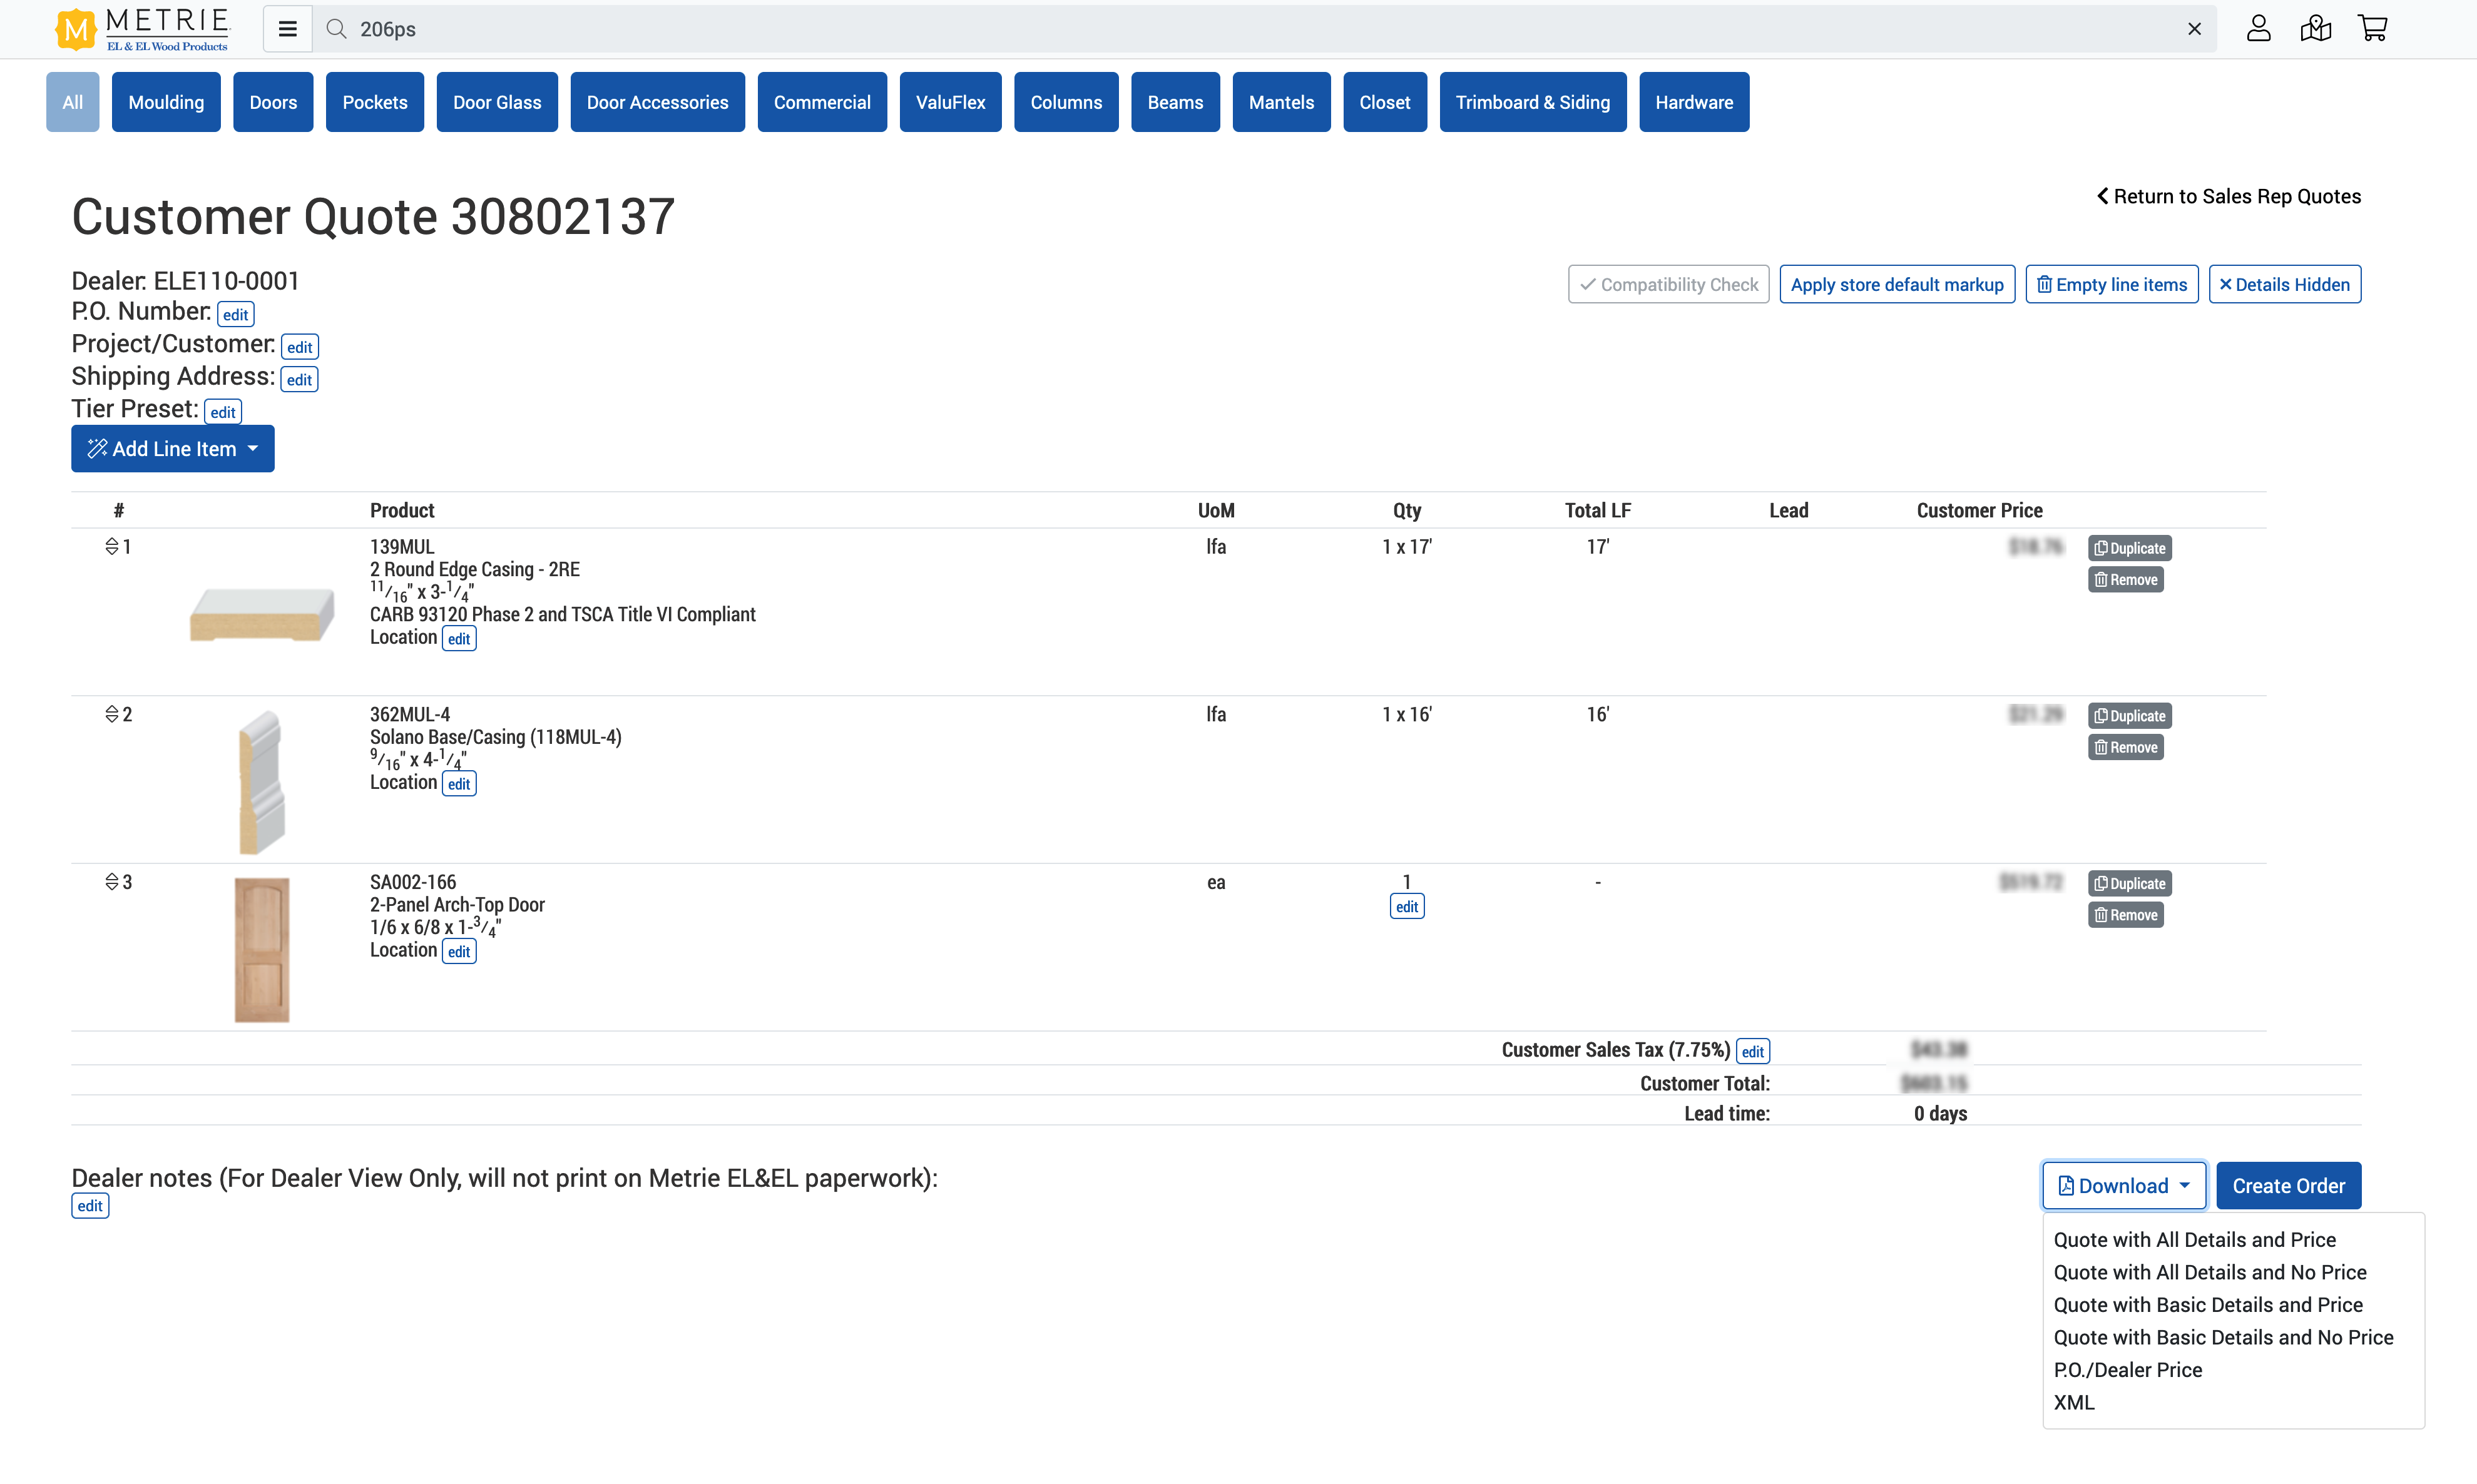The image size is (2477, 1484).
Task: Open the hamburger menu icon
Action: (x=287, y=29)
